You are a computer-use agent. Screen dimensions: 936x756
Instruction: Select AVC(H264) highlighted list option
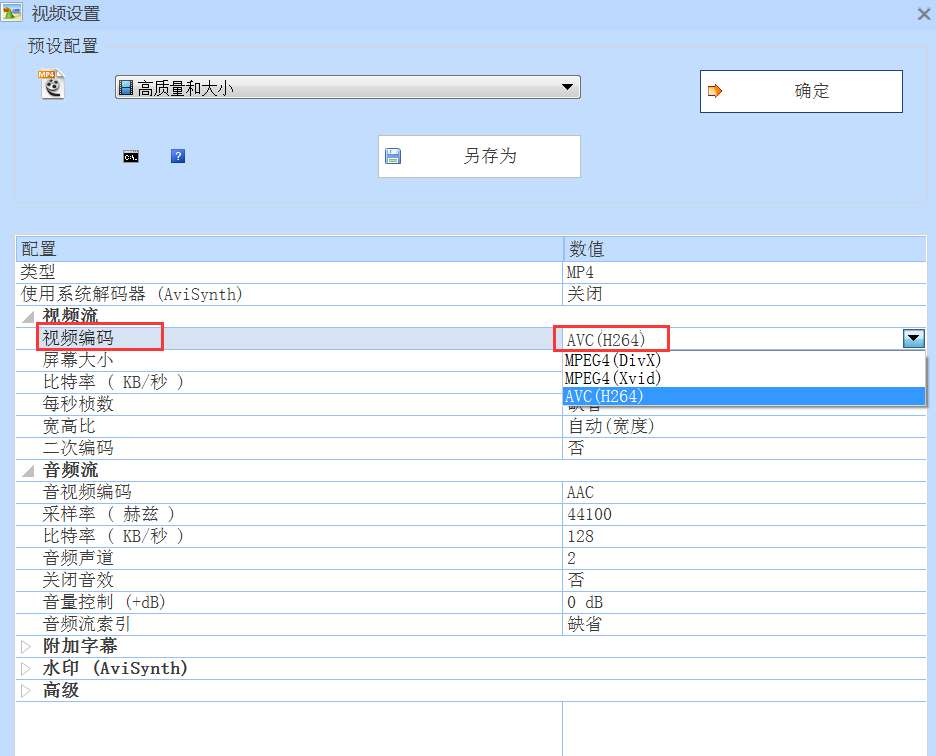point(605,397)
